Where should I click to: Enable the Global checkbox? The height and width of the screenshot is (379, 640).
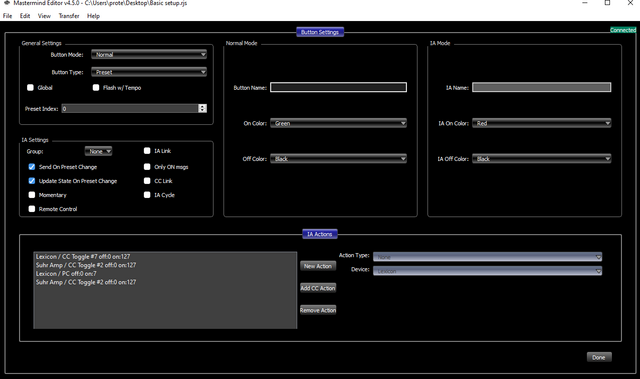[30, 87]
